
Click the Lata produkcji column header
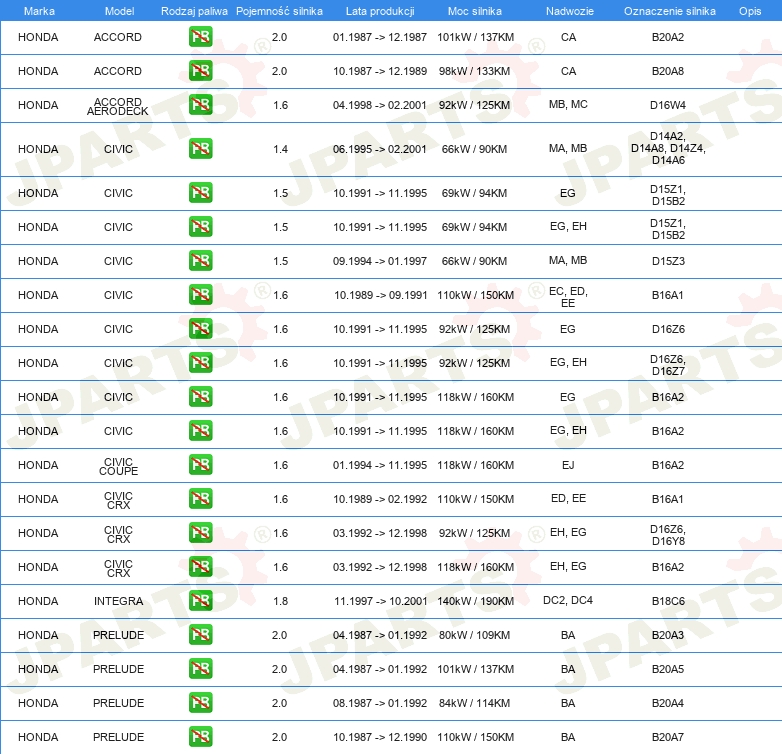pos(380,11)
